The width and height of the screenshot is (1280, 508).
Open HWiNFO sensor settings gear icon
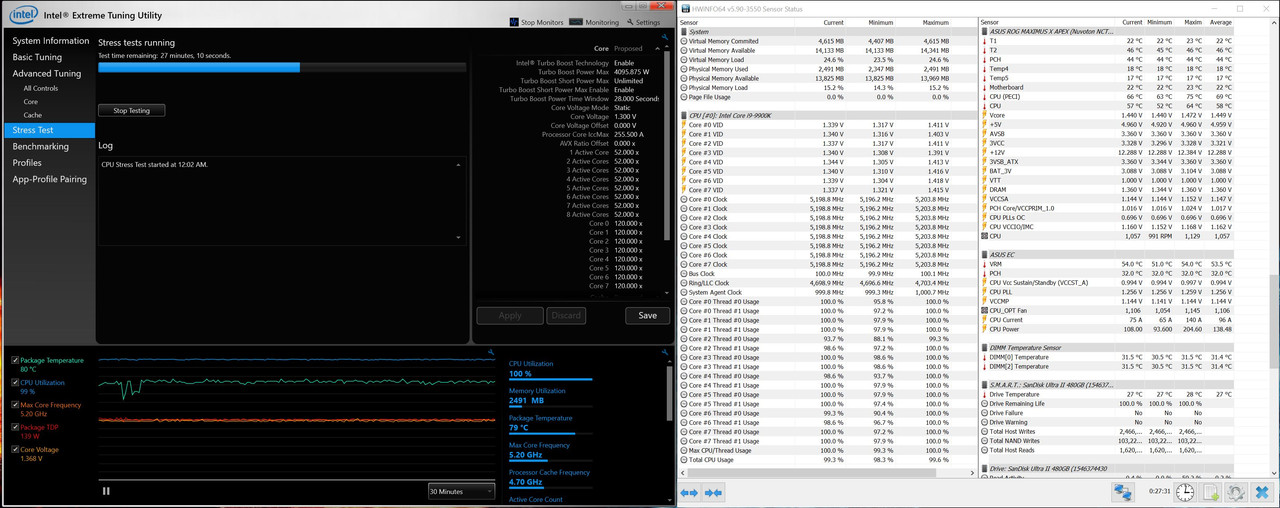coord(1237,492)
